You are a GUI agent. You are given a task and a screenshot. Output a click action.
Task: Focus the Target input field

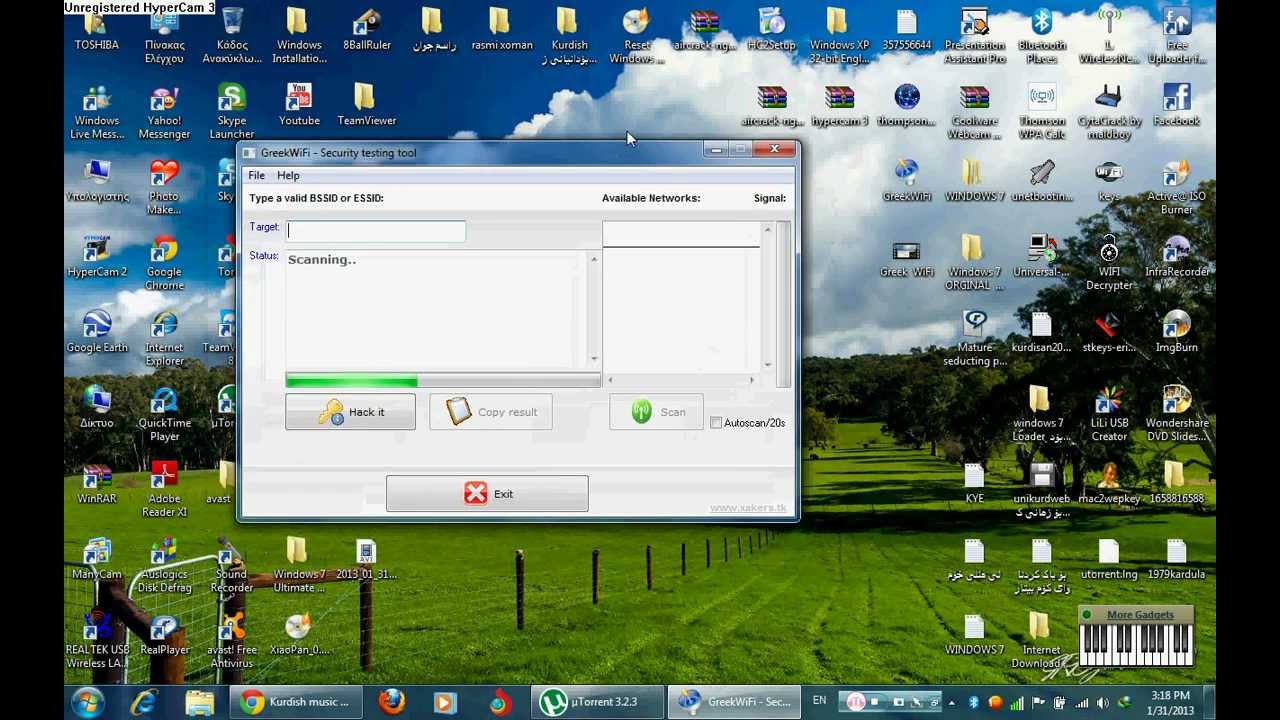coord(376,231)
